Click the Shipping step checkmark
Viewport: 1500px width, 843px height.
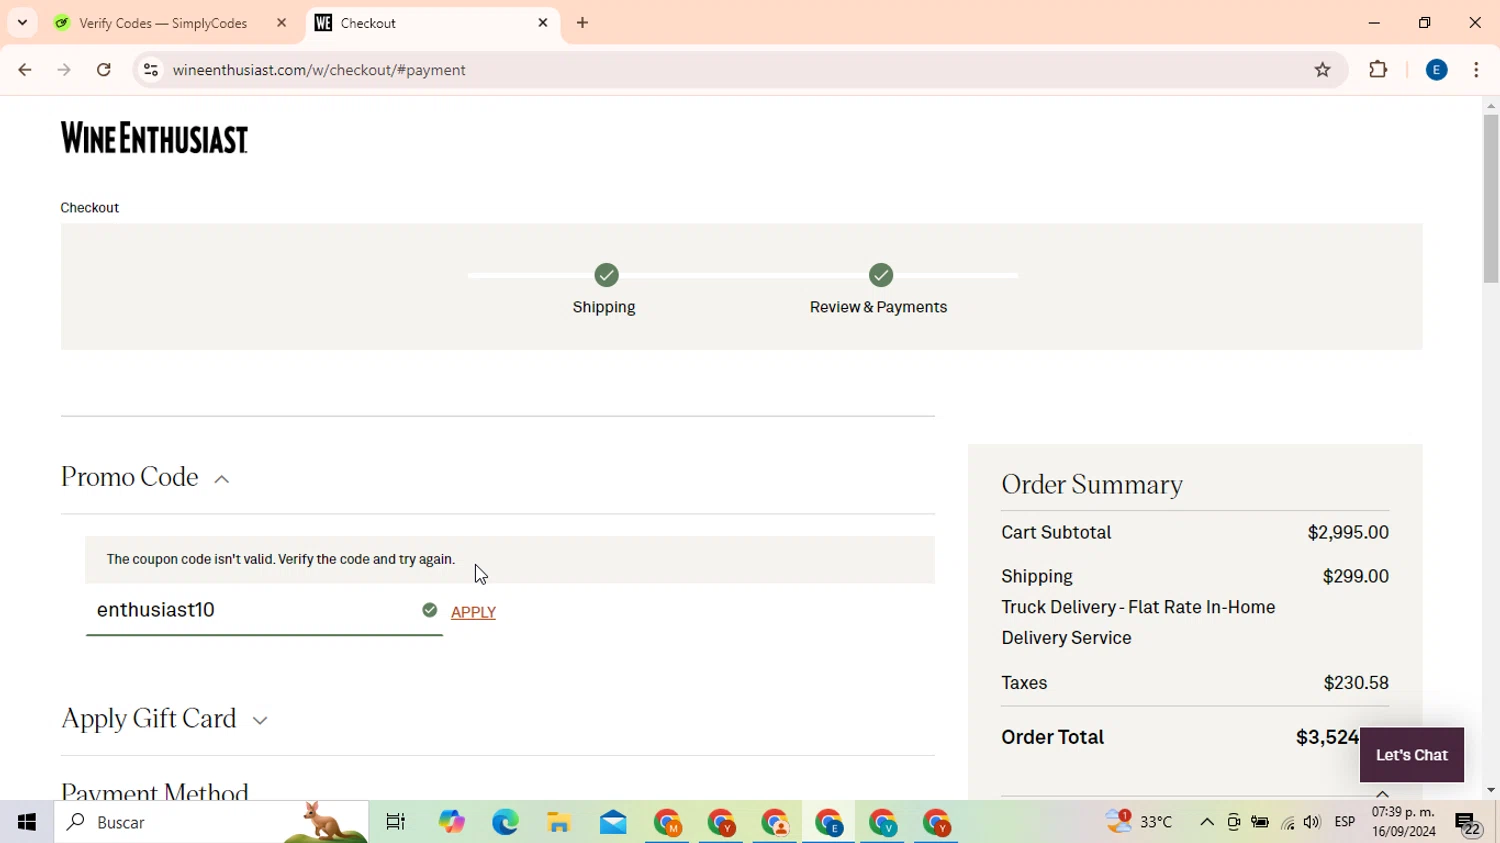pos(606,275)
